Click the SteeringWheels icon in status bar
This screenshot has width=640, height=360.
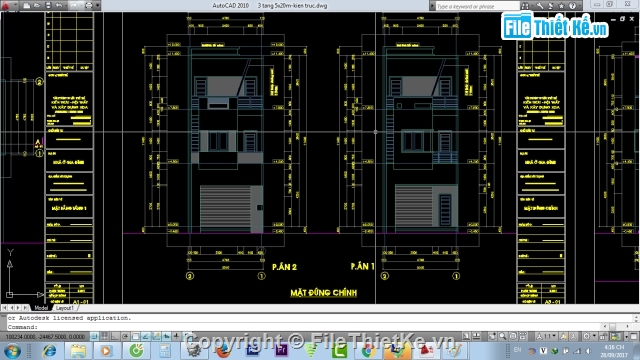[x=513, y=337]
